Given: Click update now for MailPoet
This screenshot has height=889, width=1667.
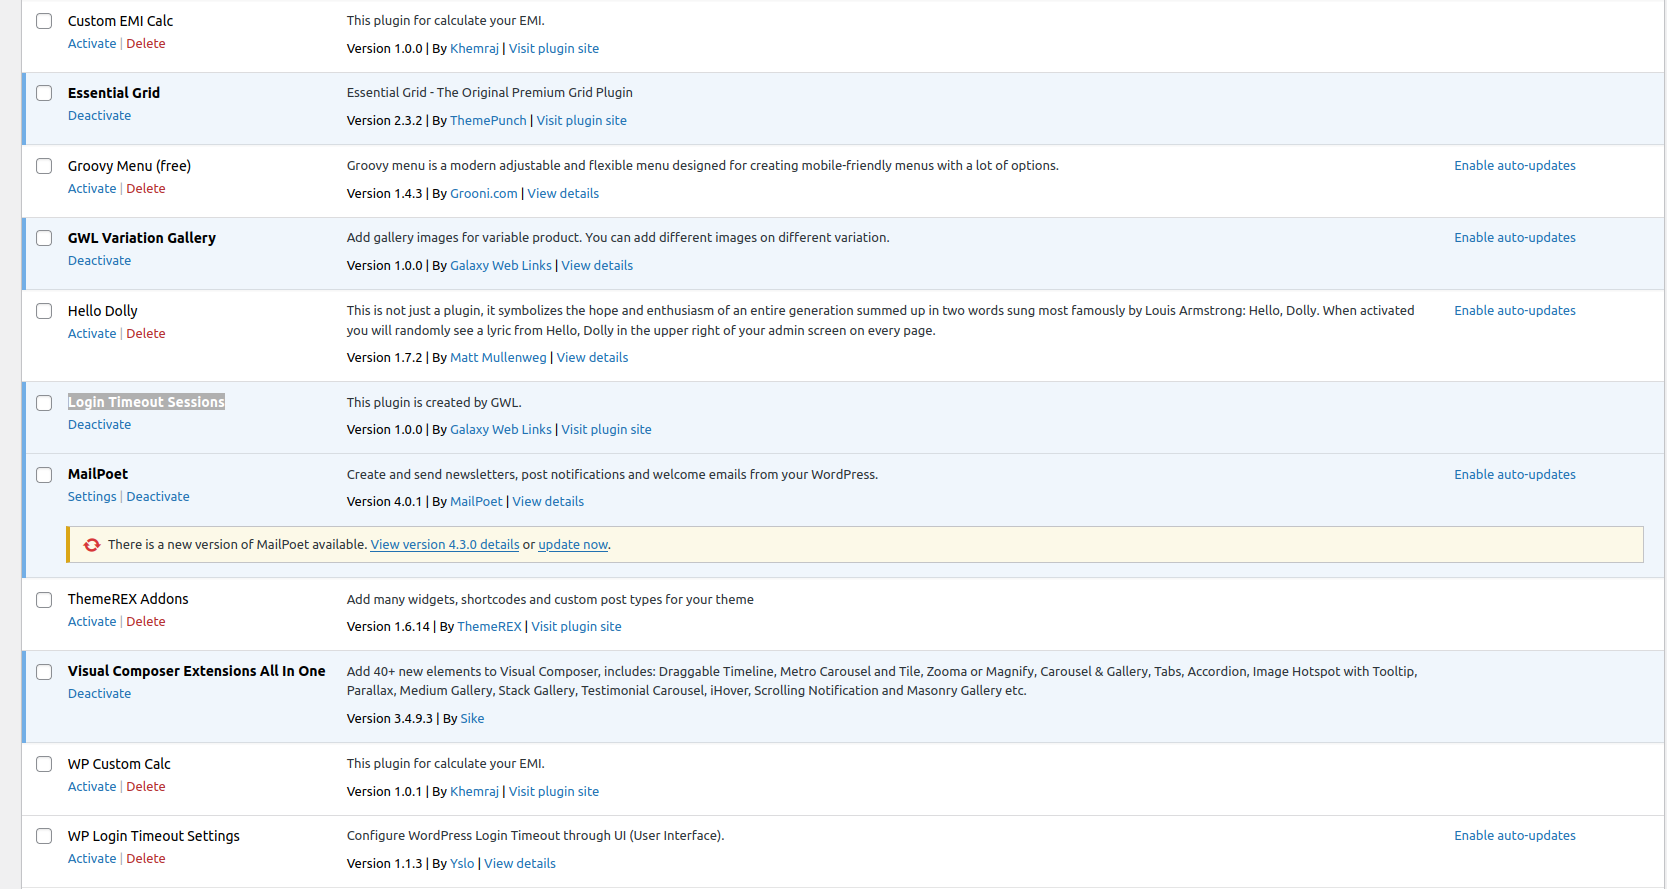Looking at the screenshot, I should coord(573,545).
